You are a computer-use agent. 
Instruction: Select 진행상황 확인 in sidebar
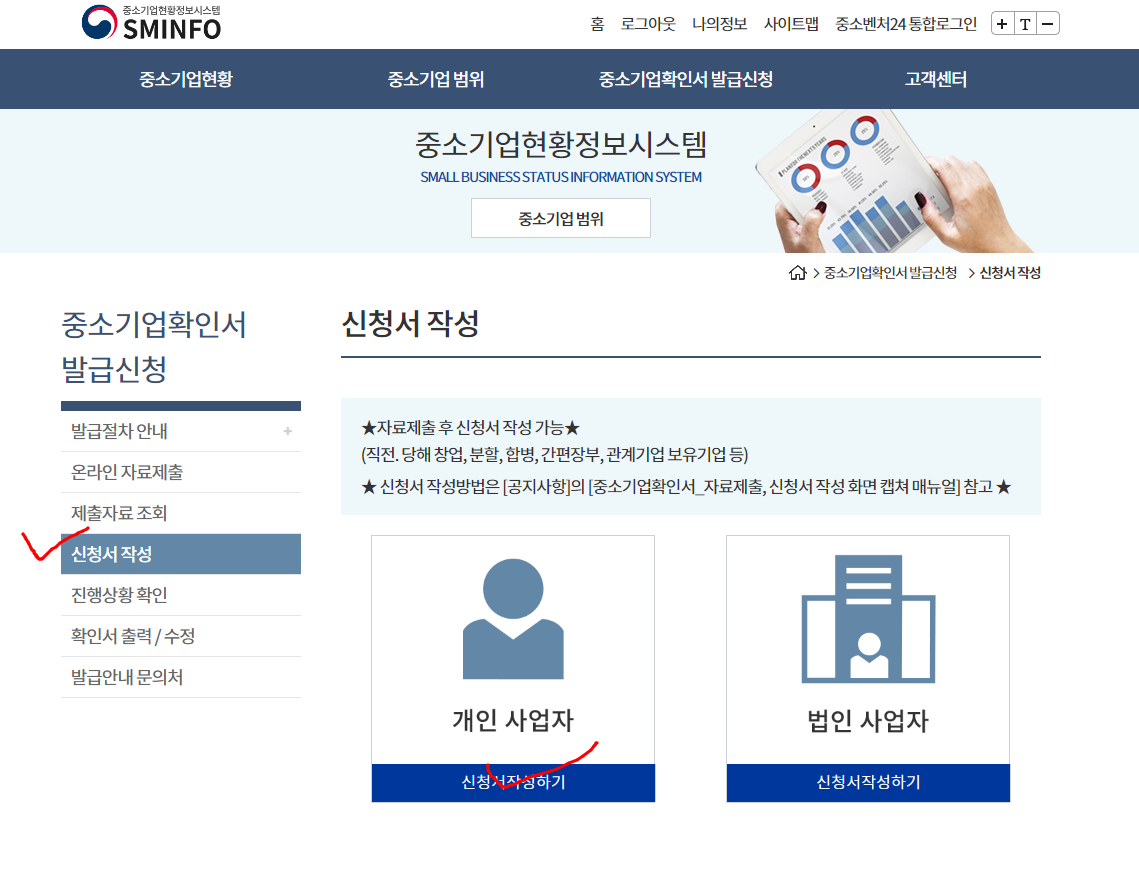(181, 595)
